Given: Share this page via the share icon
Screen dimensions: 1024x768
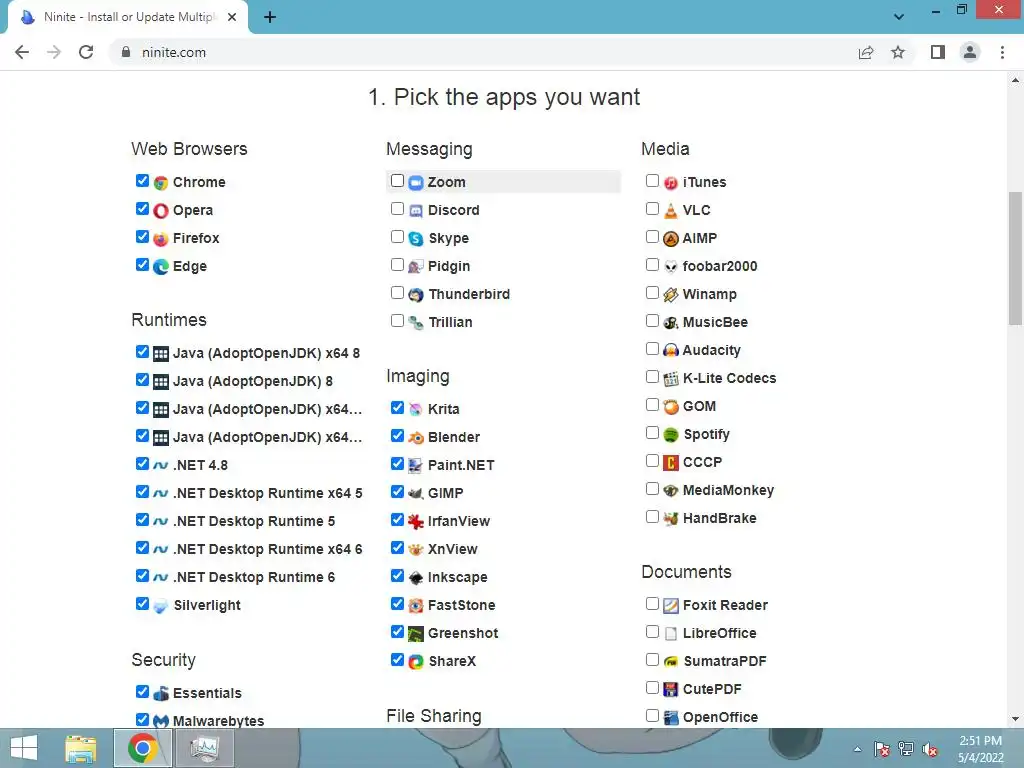Looking at the screenshot, I should (x=866, y=52).
